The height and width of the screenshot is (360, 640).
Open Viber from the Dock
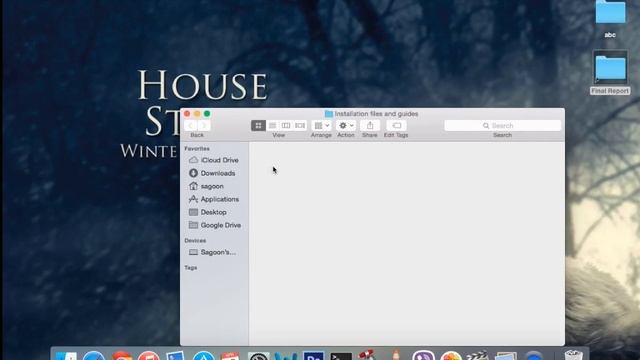[423, 355]
